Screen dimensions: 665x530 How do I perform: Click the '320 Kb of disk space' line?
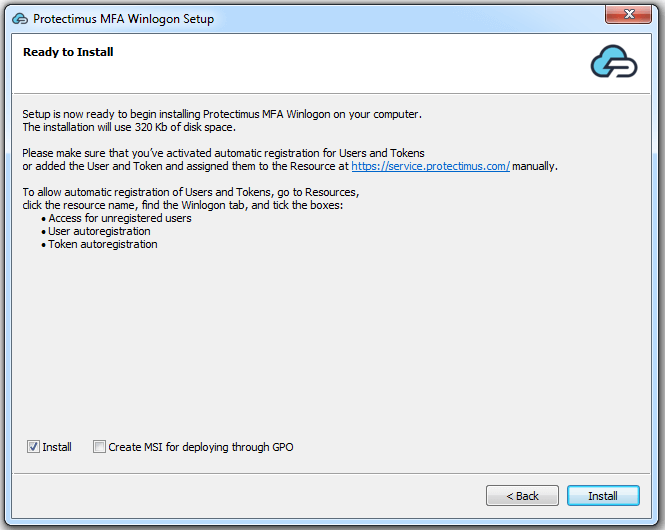(x=129, y=127)
